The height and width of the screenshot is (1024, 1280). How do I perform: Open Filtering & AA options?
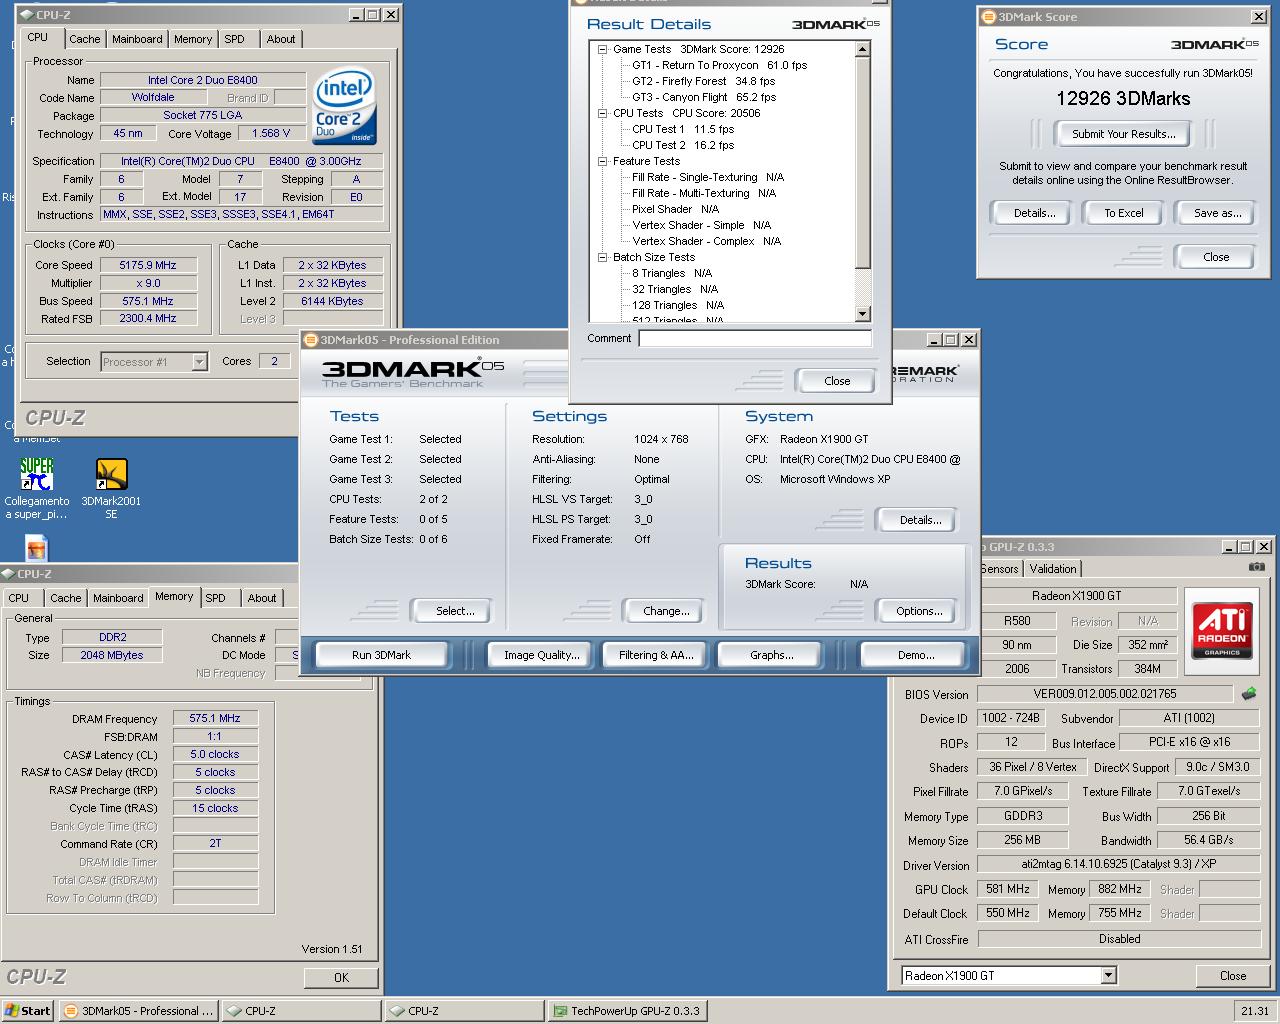pos(655,655)
